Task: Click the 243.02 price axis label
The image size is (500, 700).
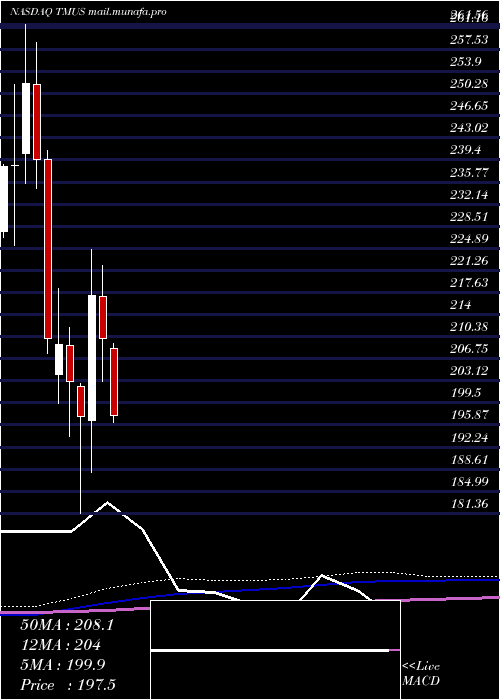Action: pyautogui.click(x=469, y=128)
